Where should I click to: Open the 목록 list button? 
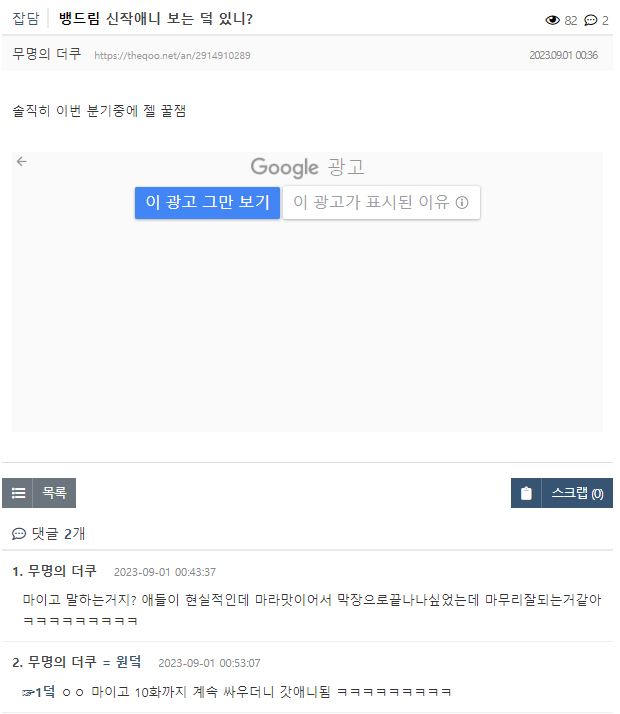coord(54,493)
